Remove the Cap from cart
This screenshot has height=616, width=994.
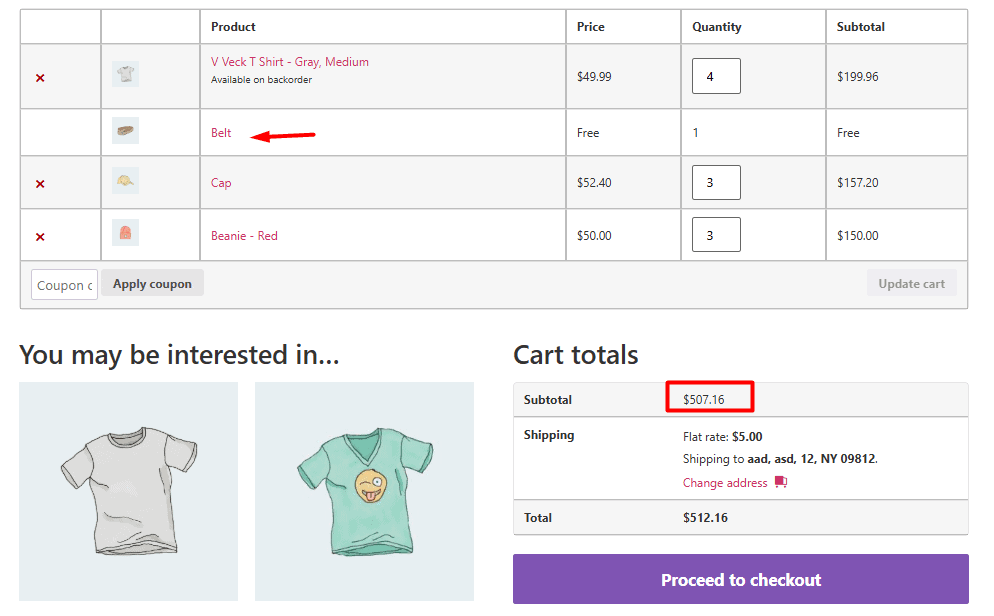coord(39,183)
